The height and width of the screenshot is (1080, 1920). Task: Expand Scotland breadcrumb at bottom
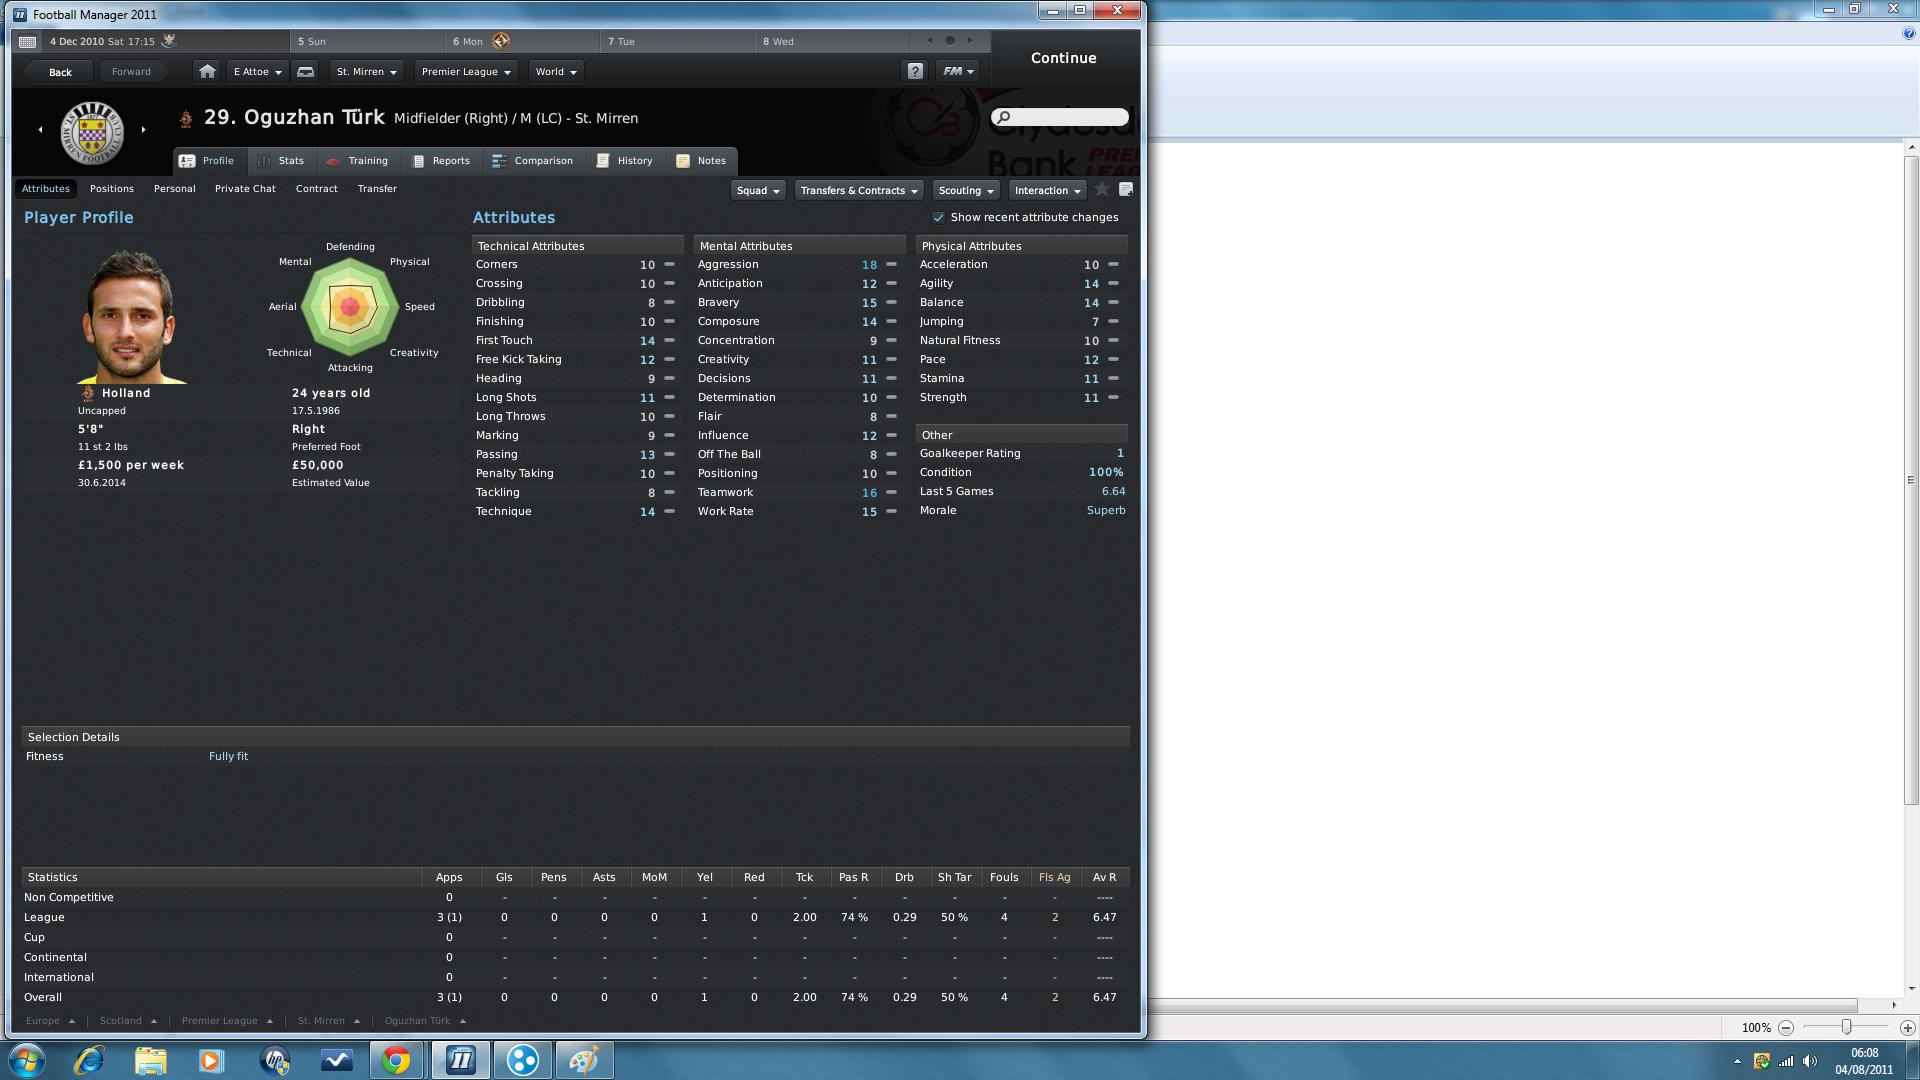pos(128,1021)
